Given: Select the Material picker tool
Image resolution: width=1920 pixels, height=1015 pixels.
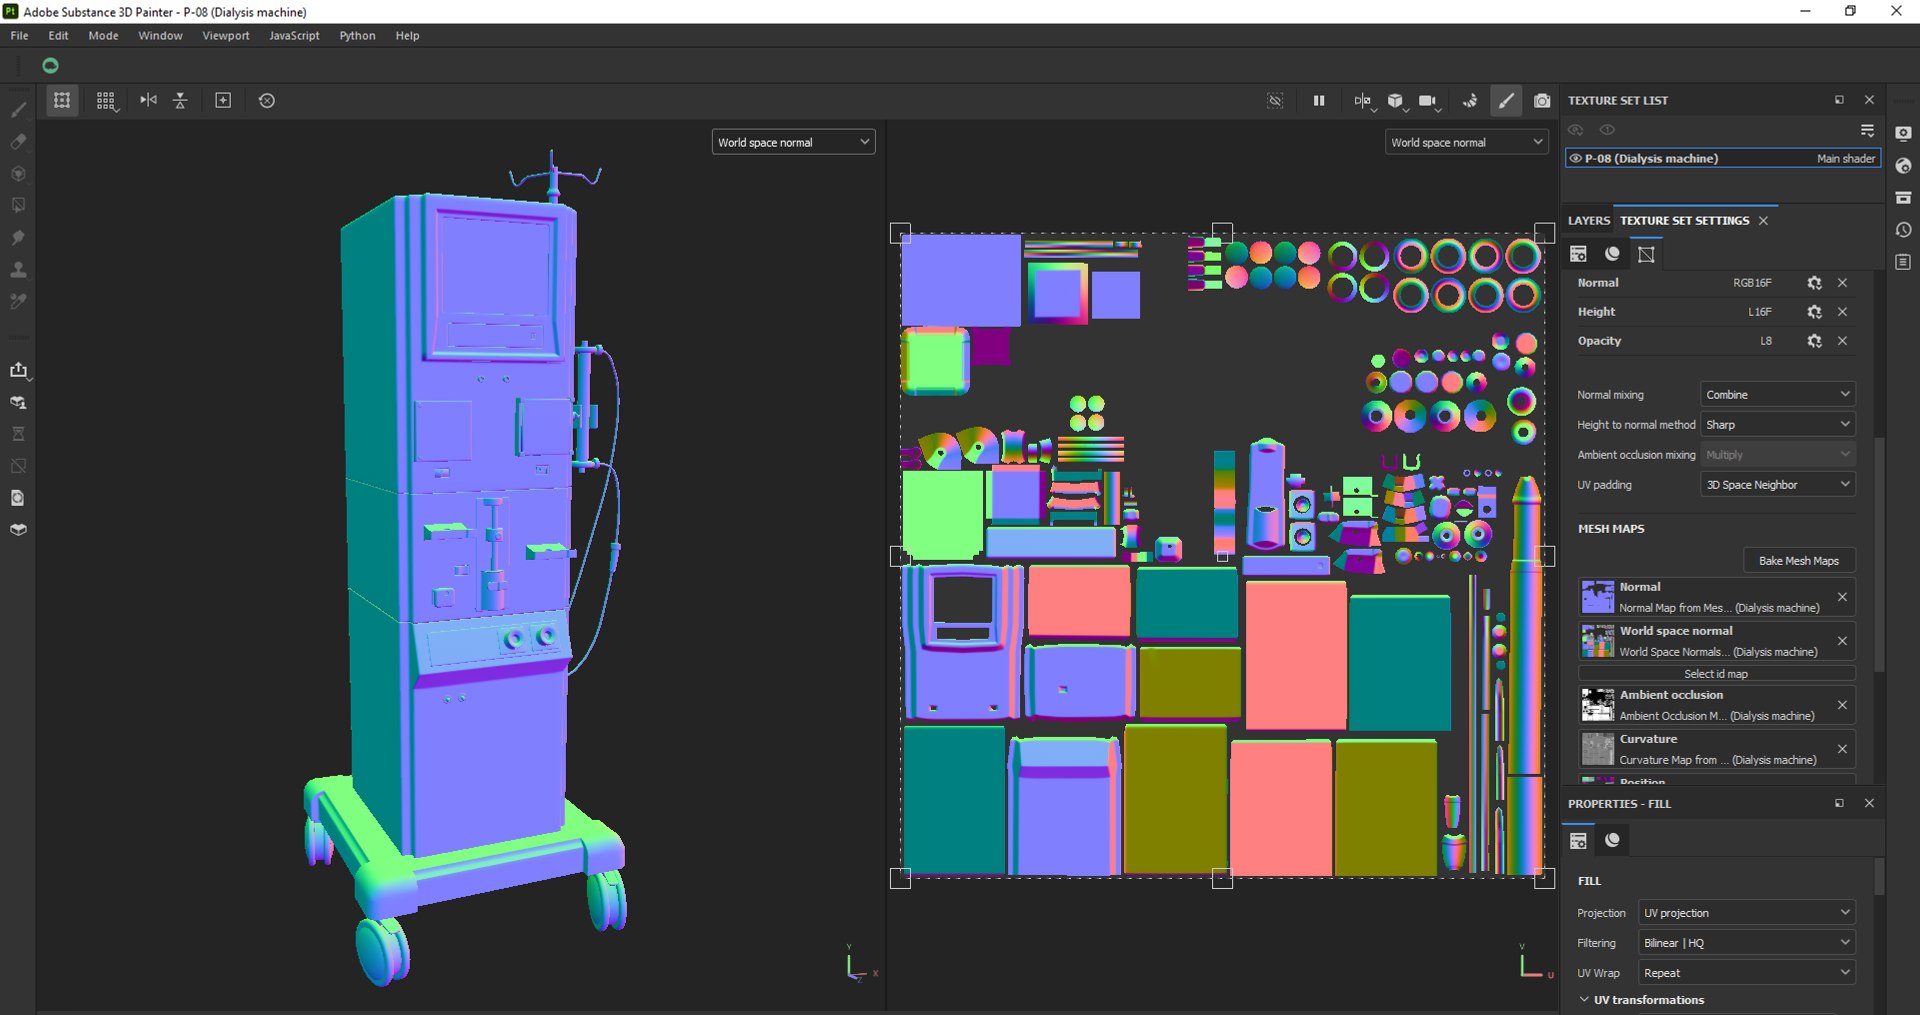Looking at the screenshot, I should click(x=18, y=301).
